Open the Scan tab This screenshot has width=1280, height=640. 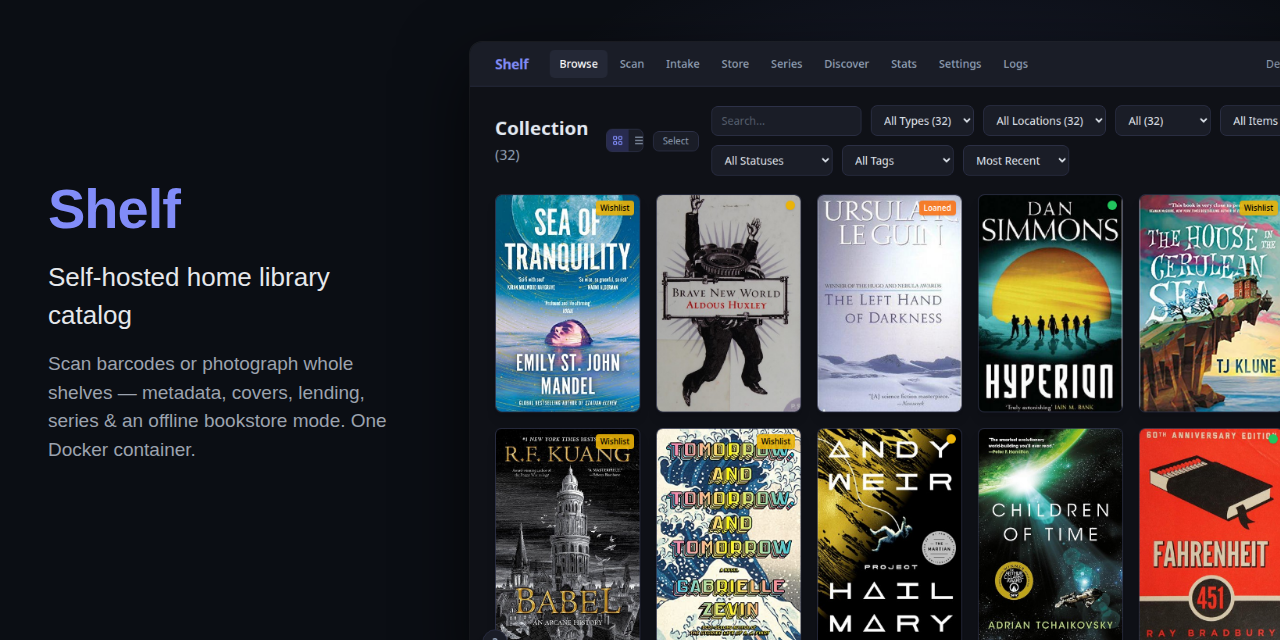point(632,64)
